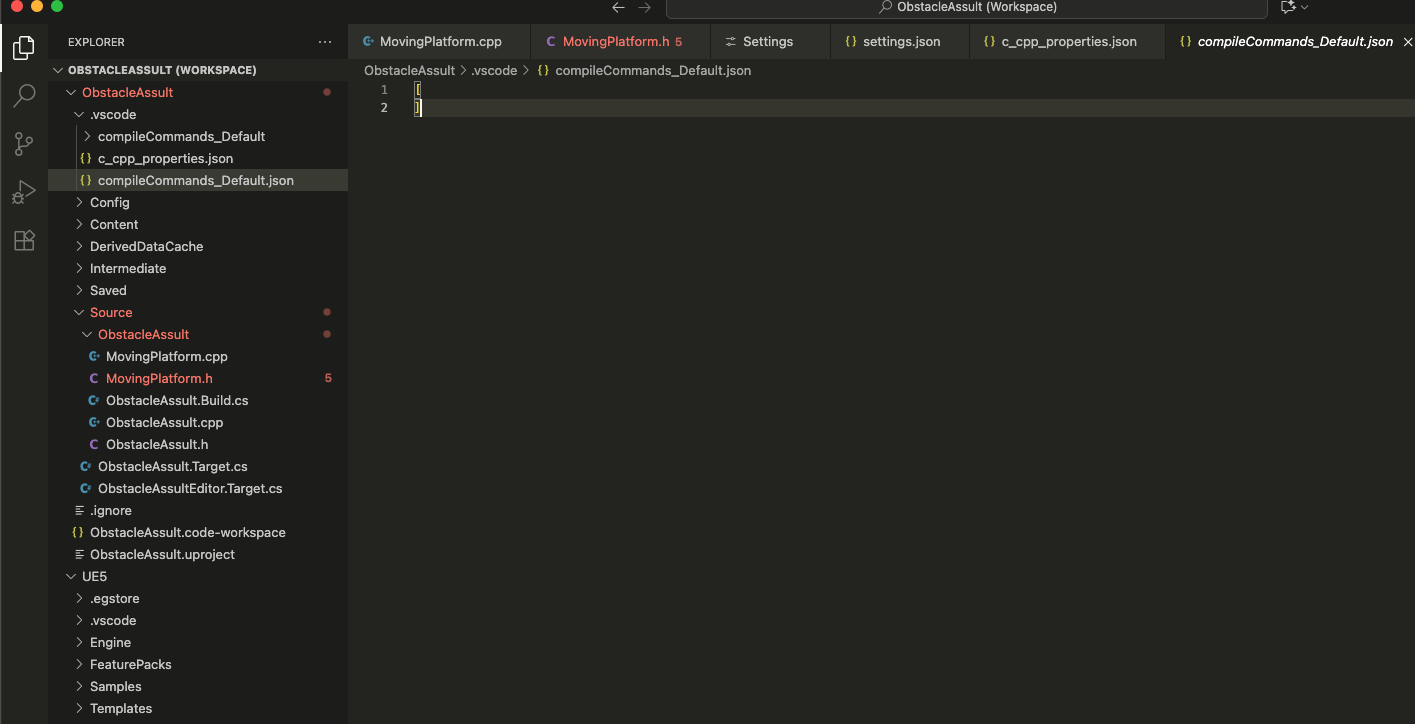Open ObstacleAssult.uproject in the Explorer
1415x724 pixels.
(198, 554)
